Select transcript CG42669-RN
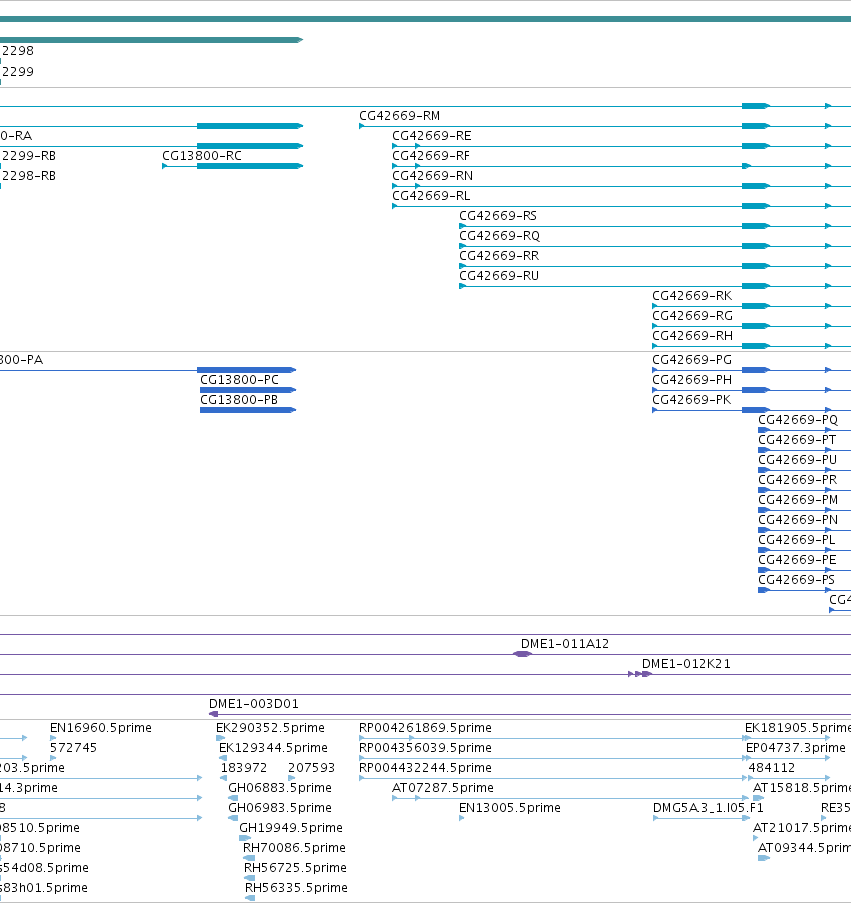Viewport: 851px width, 903px height. 432,176
